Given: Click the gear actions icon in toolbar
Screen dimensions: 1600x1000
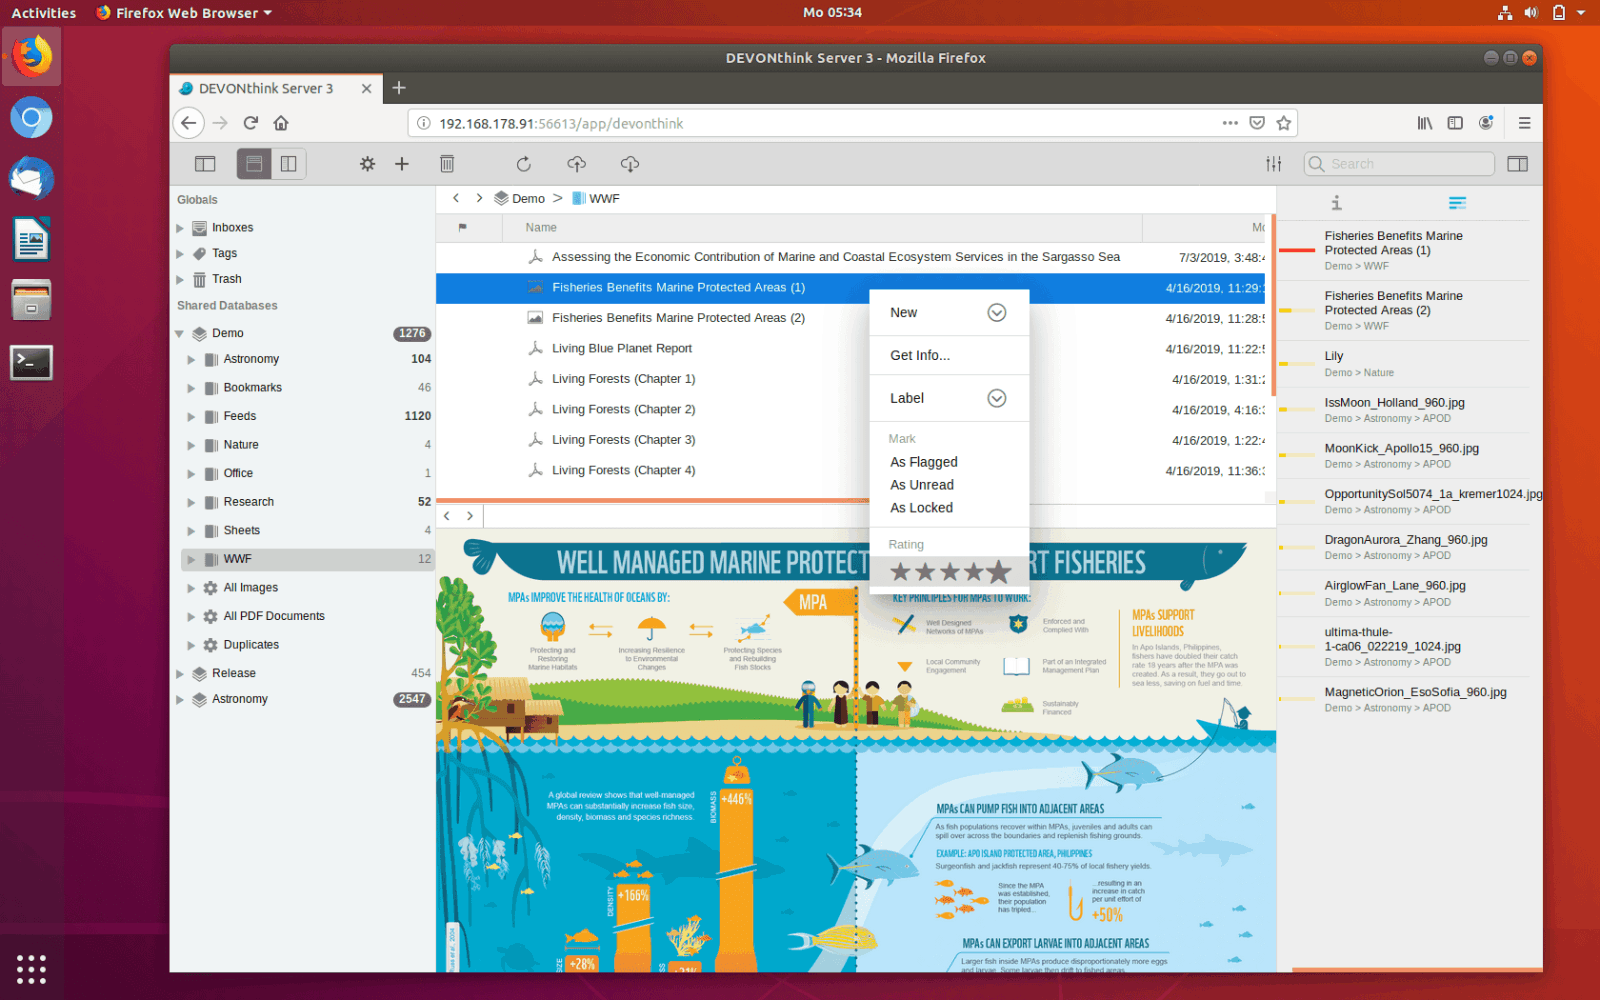Looking at the screenshot, I should (367, 164).
